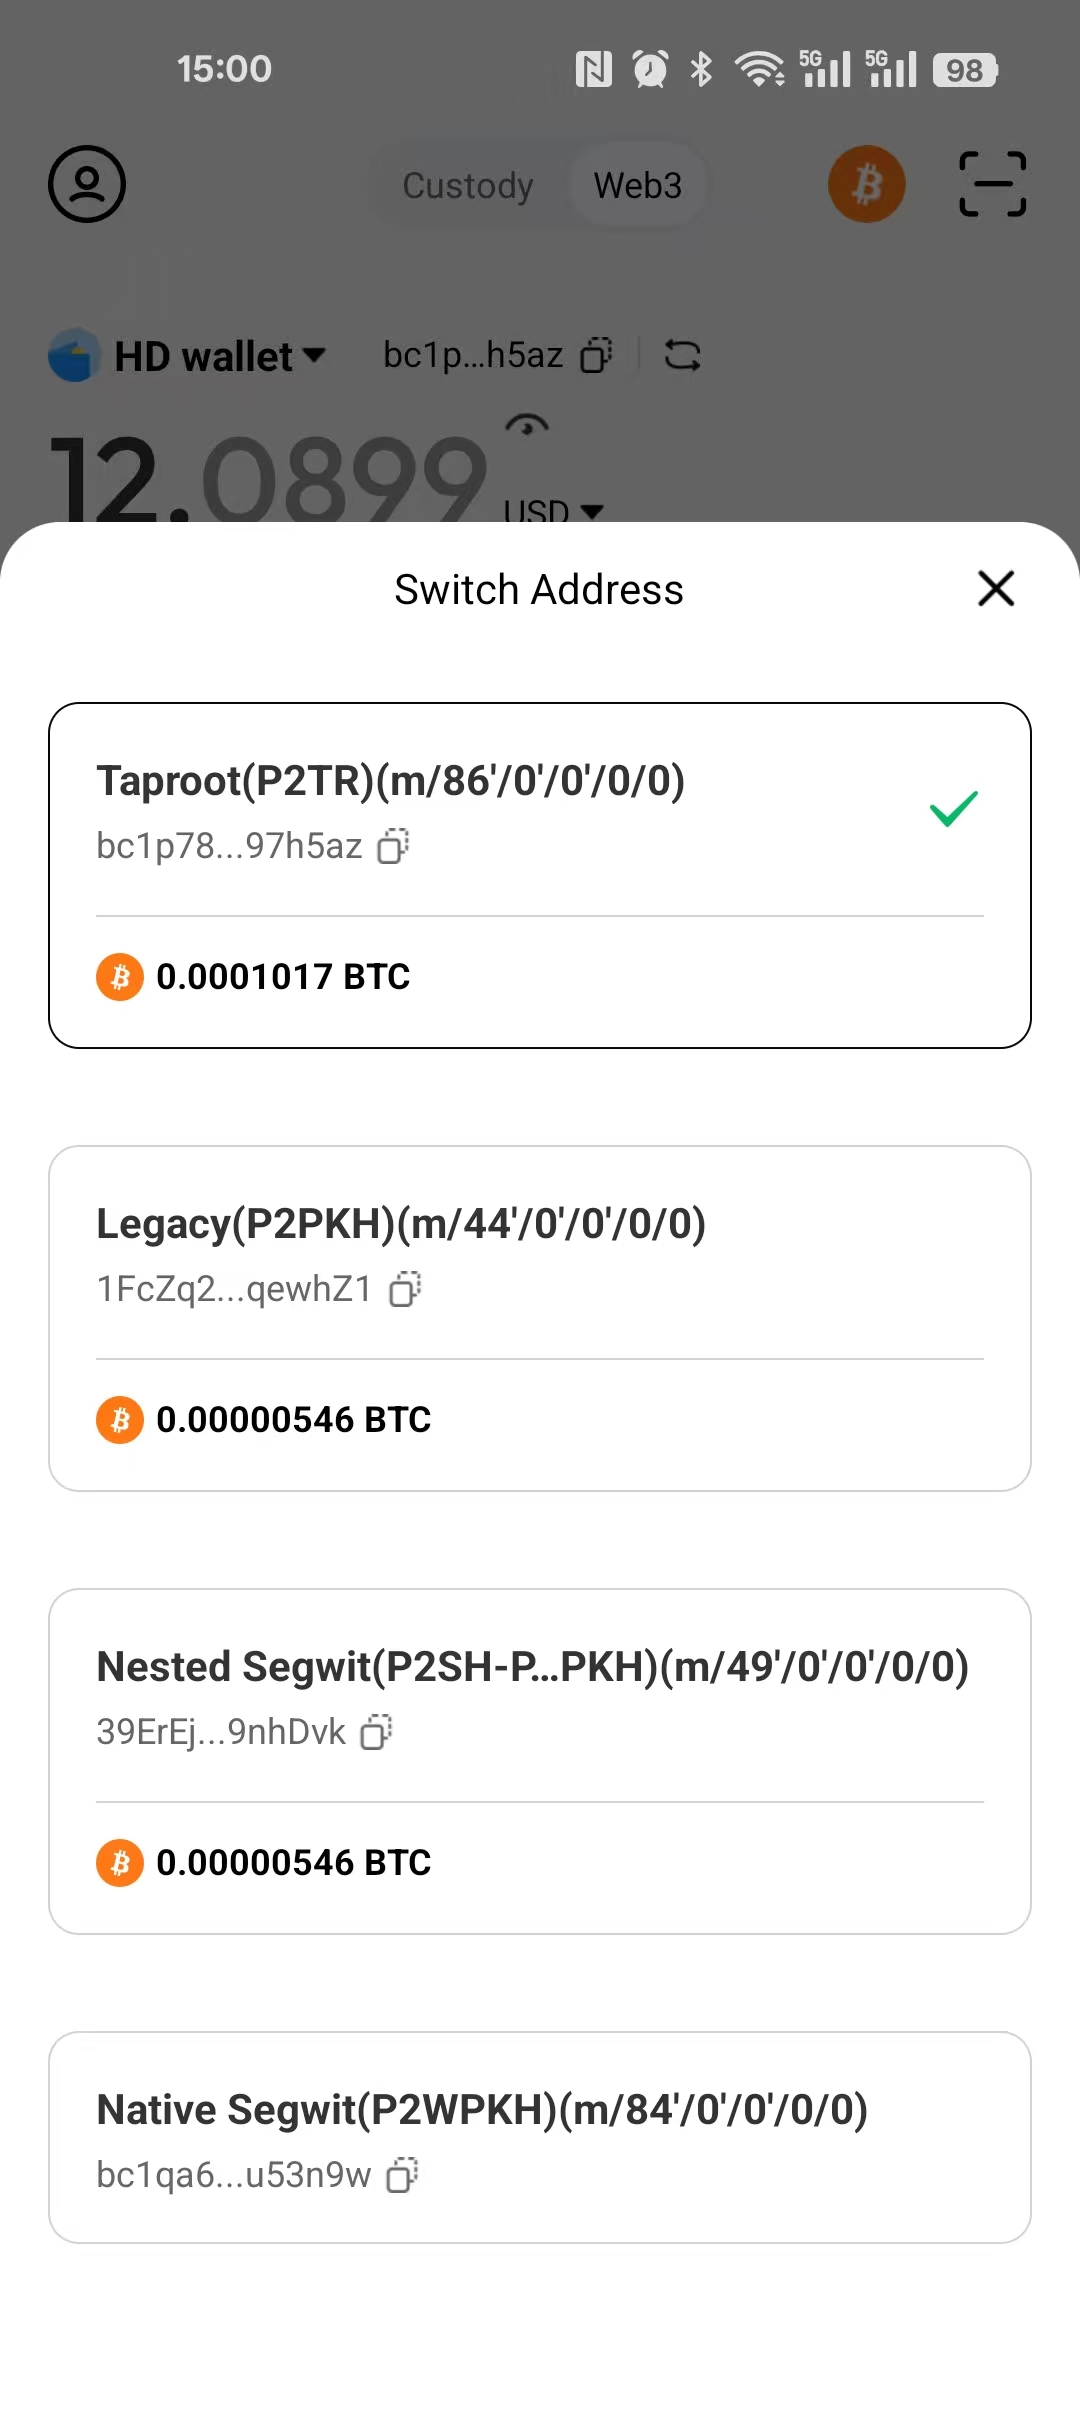Tap the orange Bitcoin network icon
The height and width of the screenshot is (2412, 1080).
click(x=866, y=184)
